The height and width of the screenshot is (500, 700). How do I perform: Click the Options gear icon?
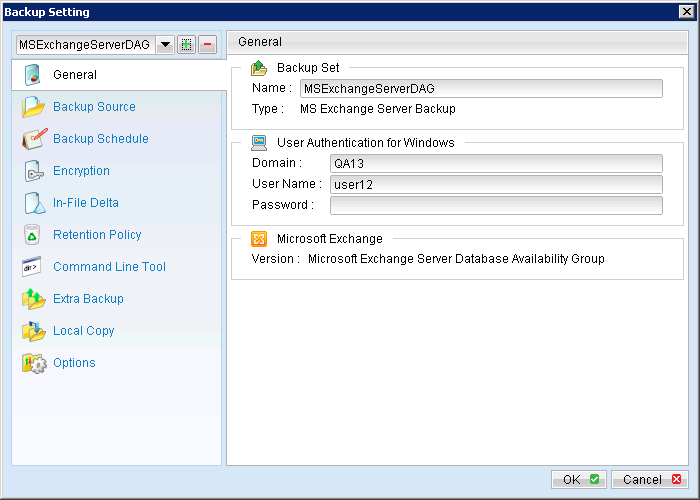[x=34, y=363]
